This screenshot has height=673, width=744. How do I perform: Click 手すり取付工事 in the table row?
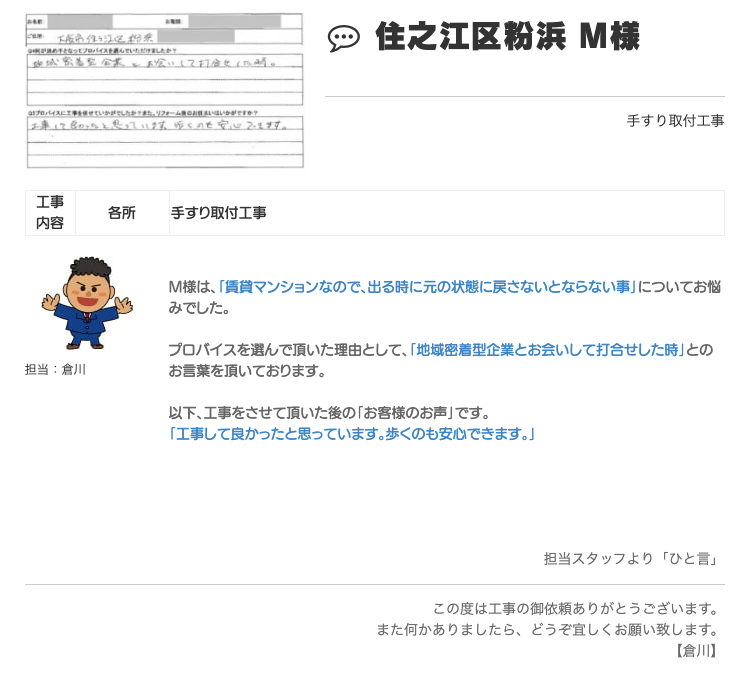tap(219, 213)
